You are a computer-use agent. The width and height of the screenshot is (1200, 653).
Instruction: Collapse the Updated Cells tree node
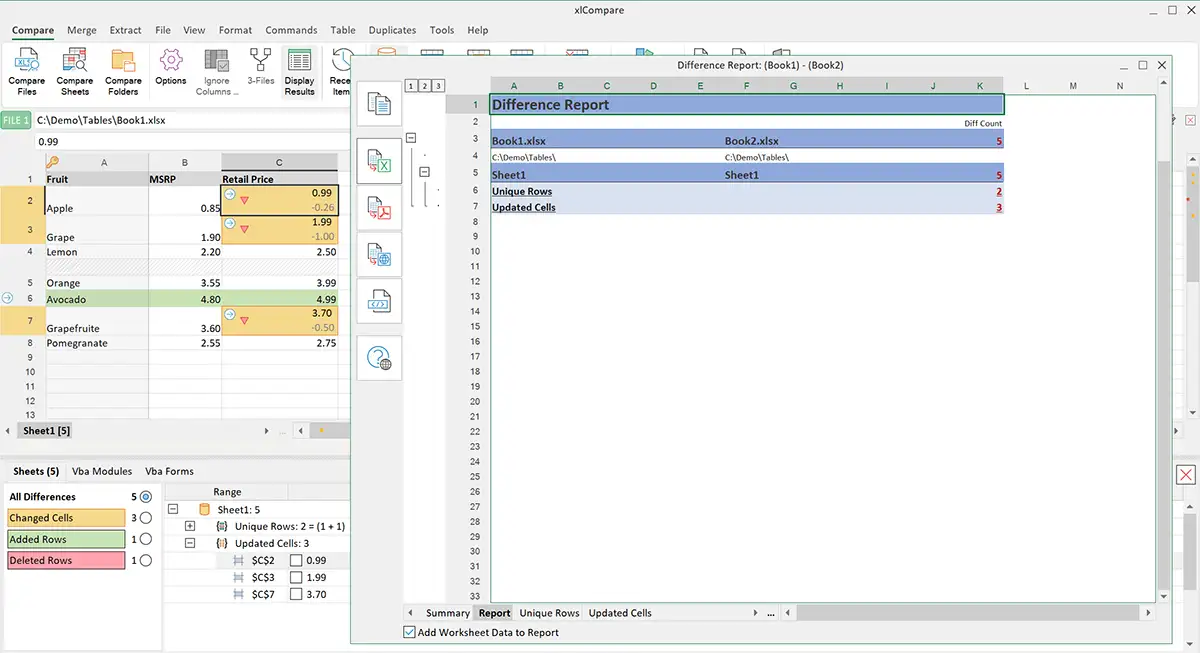coord(190,542)
